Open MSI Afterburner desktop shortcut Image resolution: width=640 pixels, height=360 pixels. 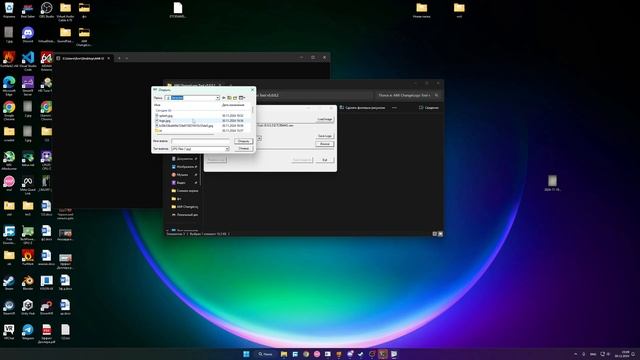(x=9, y=159)
